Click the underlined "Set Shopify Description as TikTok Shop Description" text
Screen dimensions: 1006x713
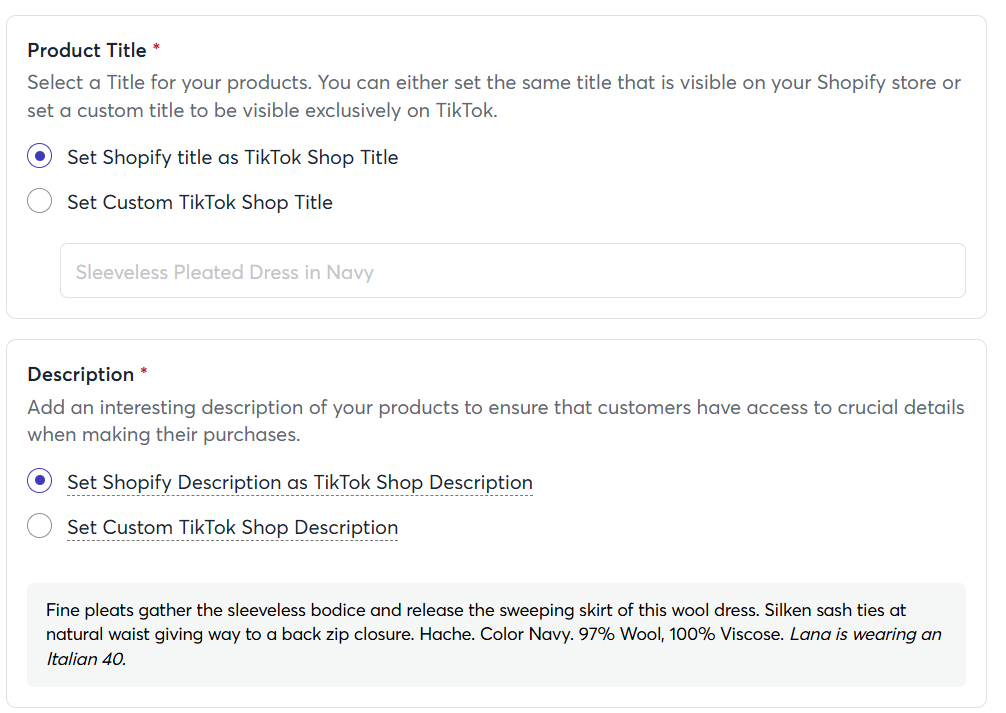(x=300, y=482)
